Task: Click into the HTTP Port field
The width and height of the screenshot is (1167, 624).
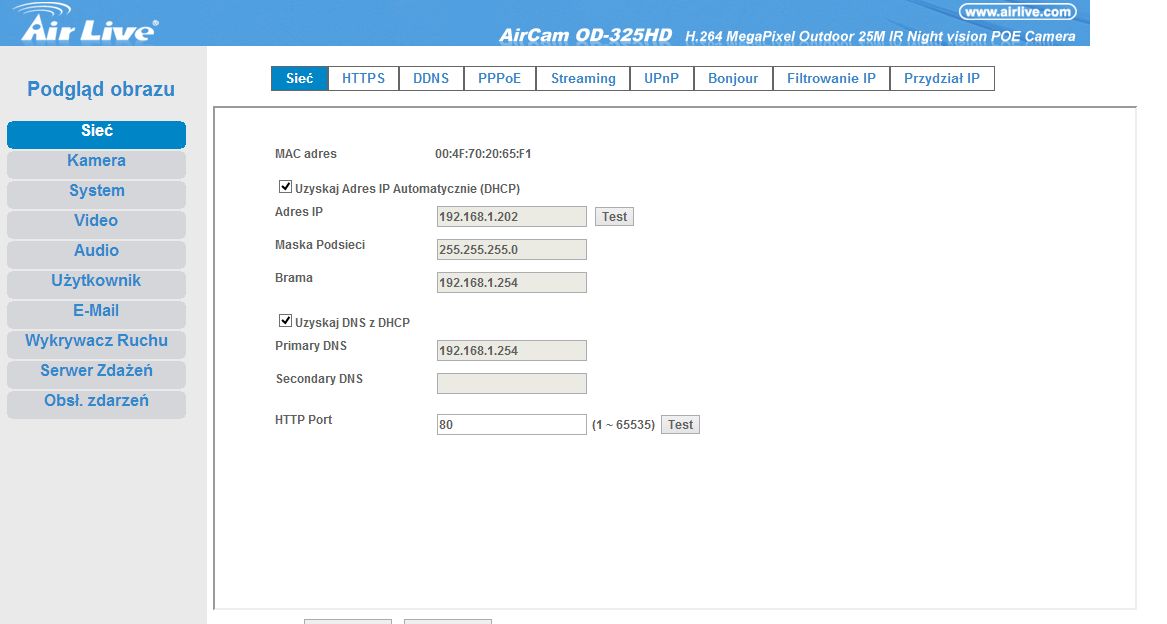Action: 511,425
